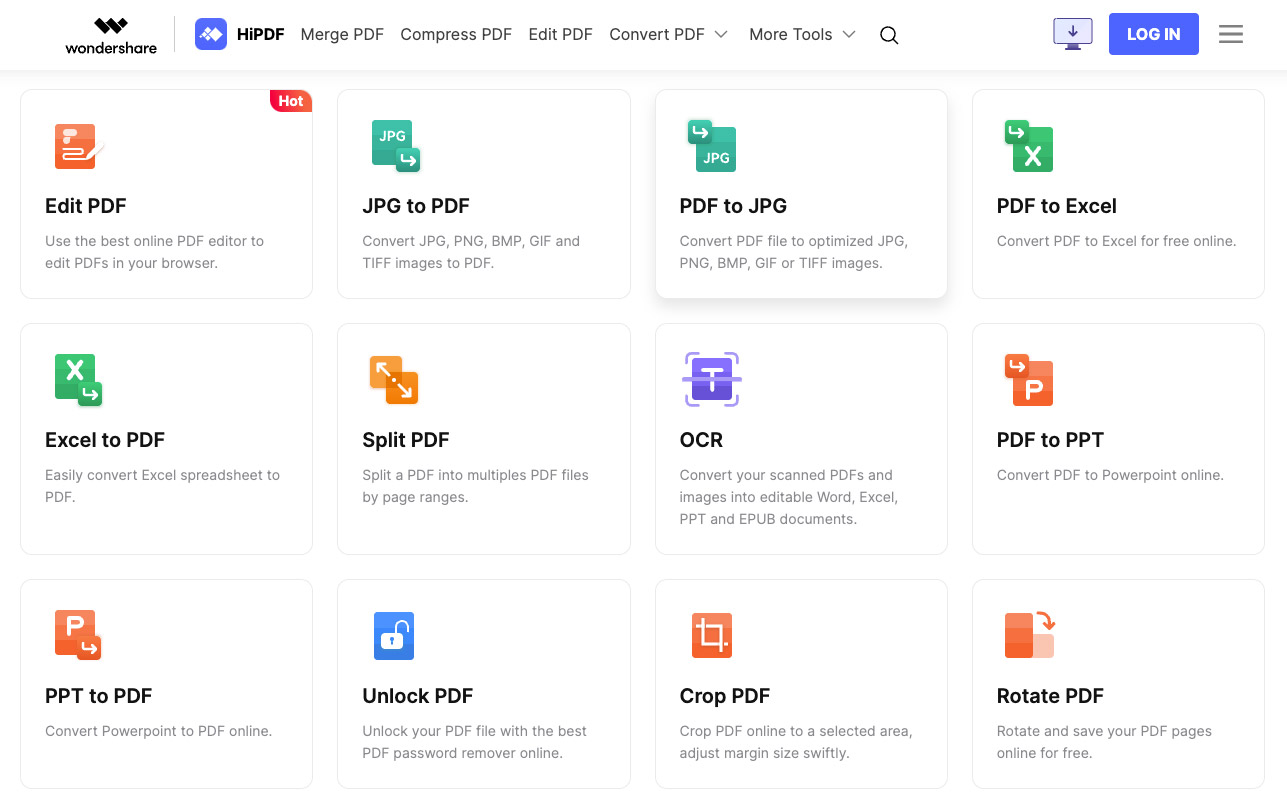Click 'Rotate and save your PDF pages' text
Viewport: 1287px width, 804px height.
point(1104,742)
